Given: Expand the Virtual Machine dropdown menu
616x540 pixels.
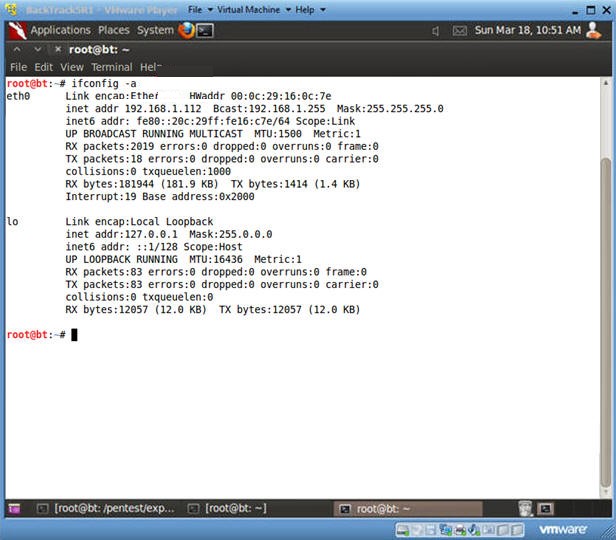Looking at the screenshot, I should click(250, 9).
